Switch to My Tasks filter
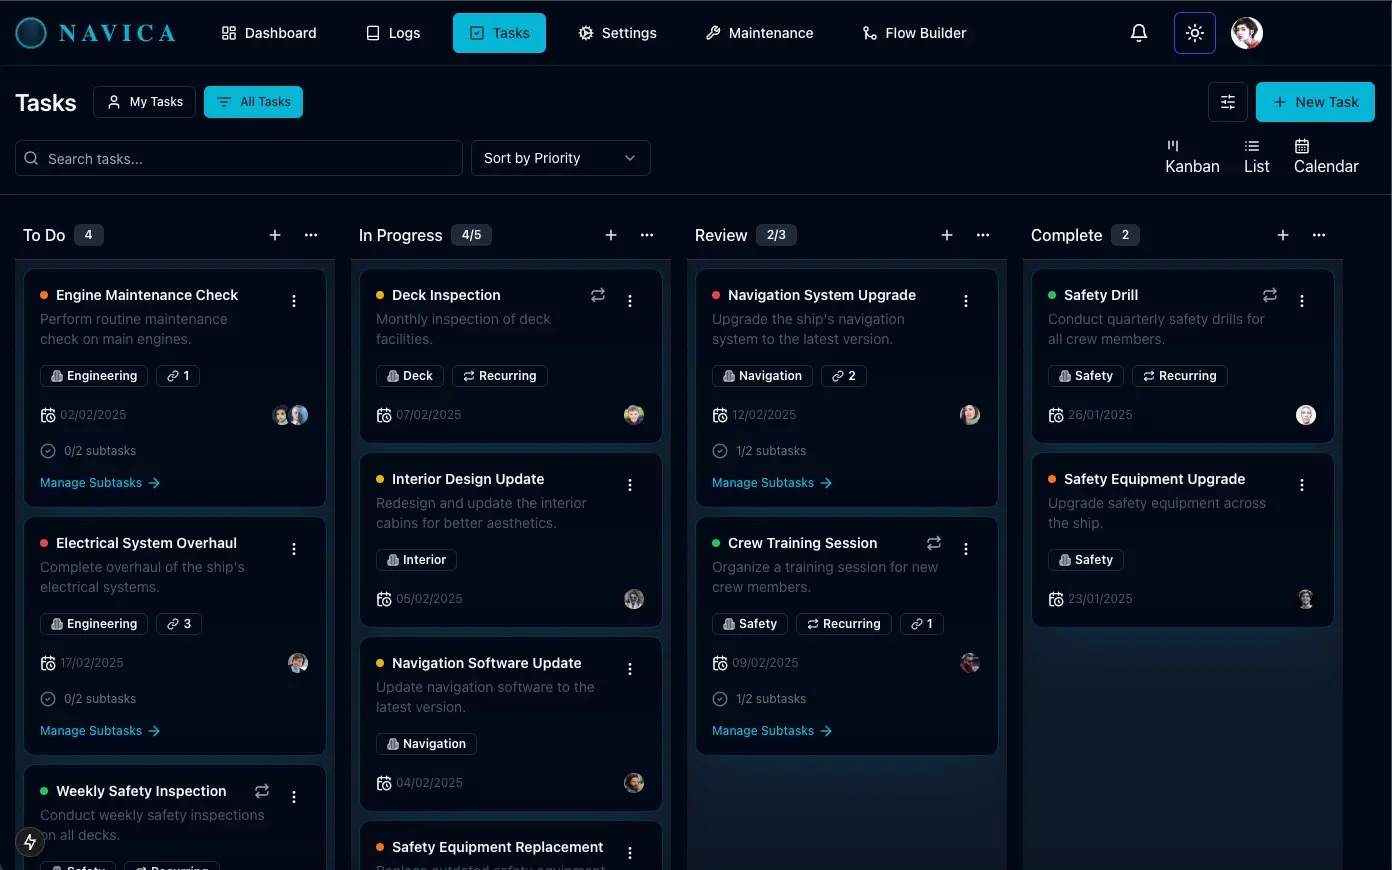The width and height of the screenshot is (1392, 870). 144,101
